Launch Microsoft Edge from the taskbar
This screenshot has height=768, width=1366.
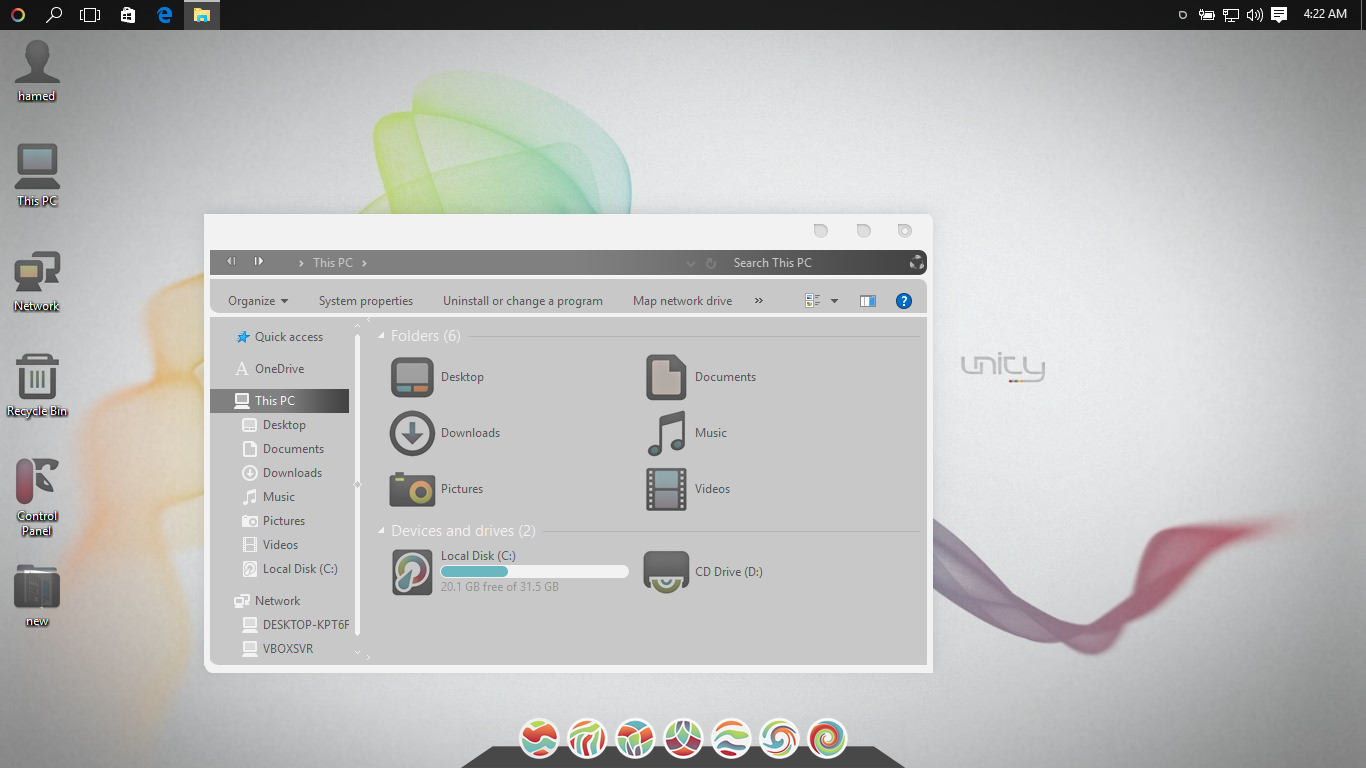coord(165,15)
